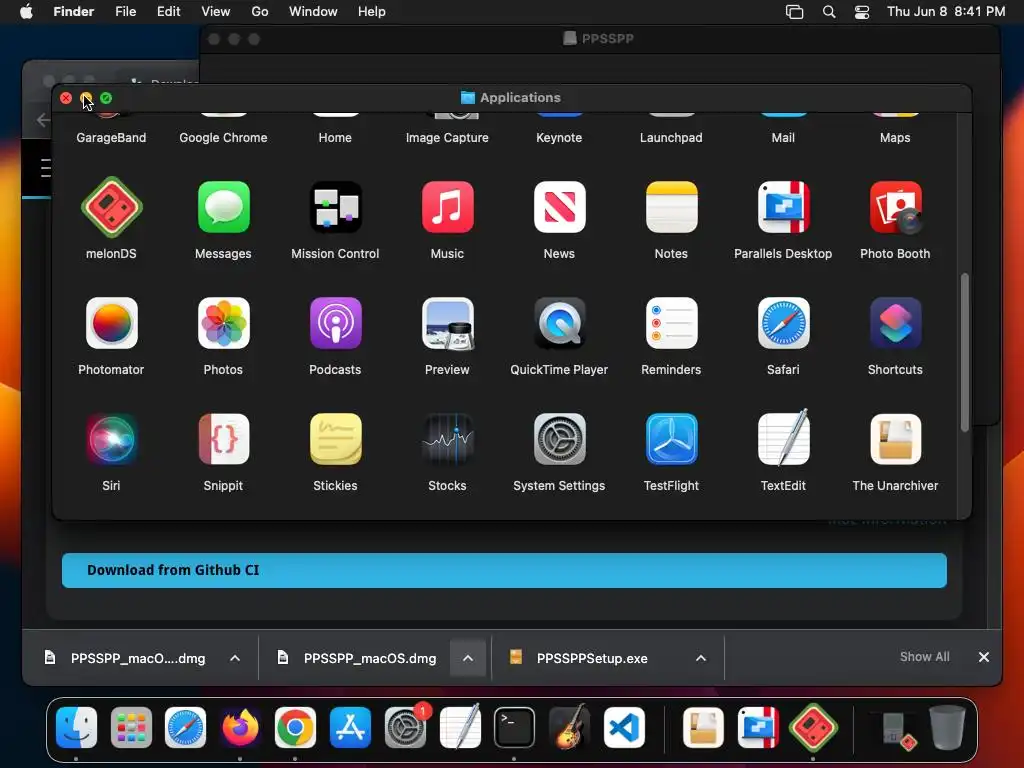Click the PPSSPP window title bar

tap(600, 39)
